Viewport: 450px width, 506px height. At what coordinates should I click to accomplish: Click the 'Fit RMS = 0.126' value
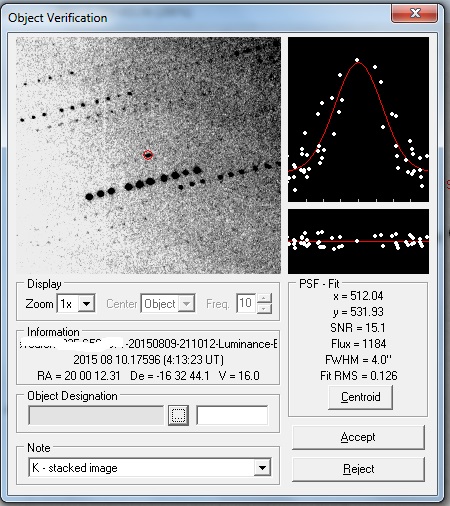(x=359, y=376)
